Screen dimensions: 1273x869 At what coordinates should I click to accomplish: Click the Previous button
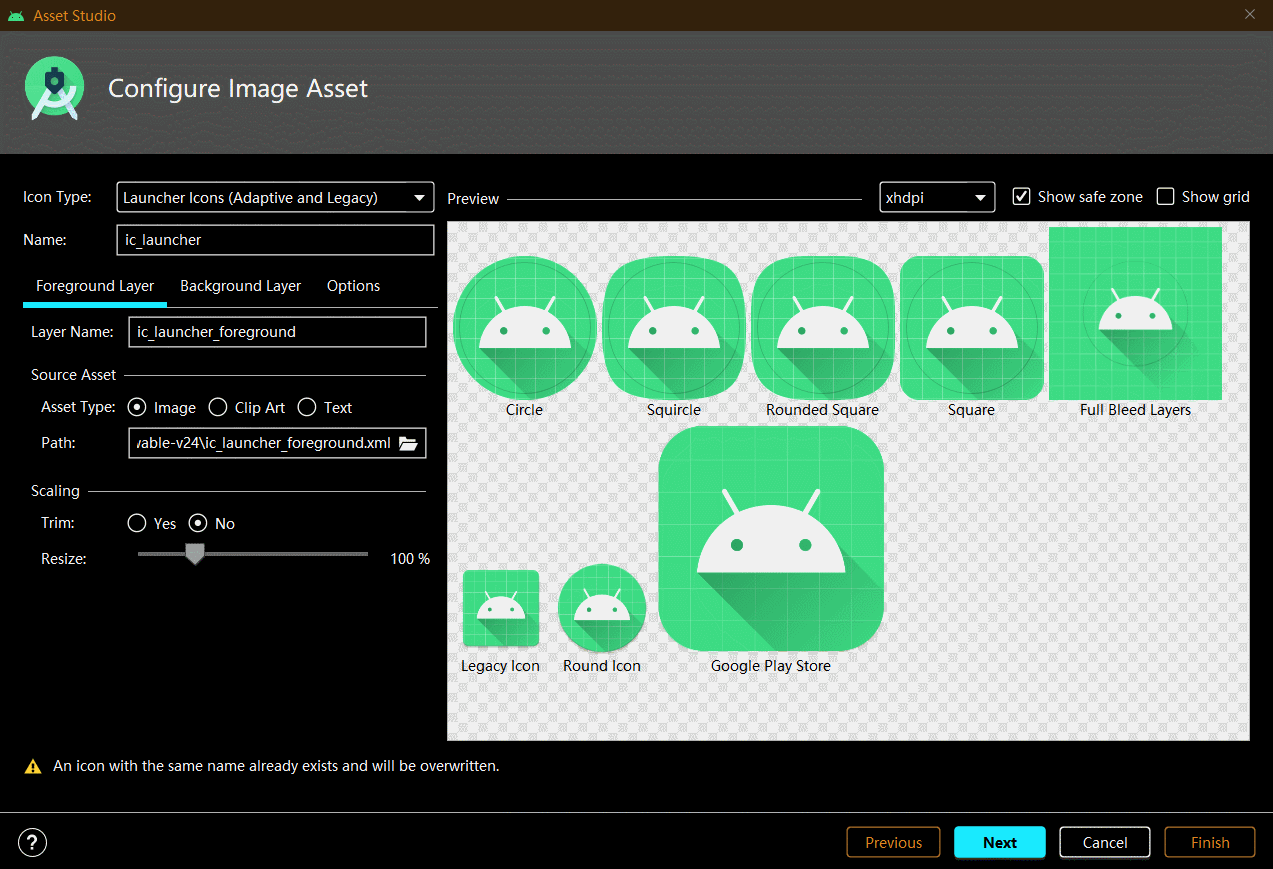[x=893, y=842]
